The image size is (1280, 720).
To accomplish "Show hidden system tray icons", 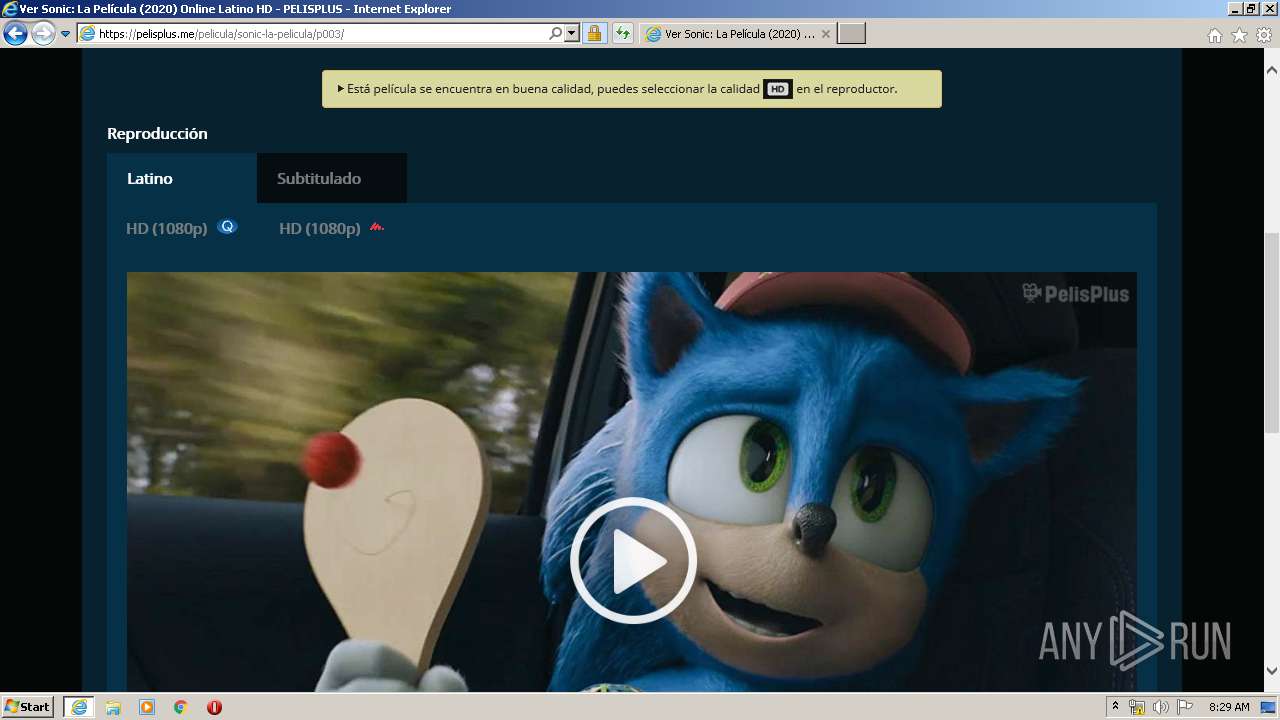I will [1115, 707].
